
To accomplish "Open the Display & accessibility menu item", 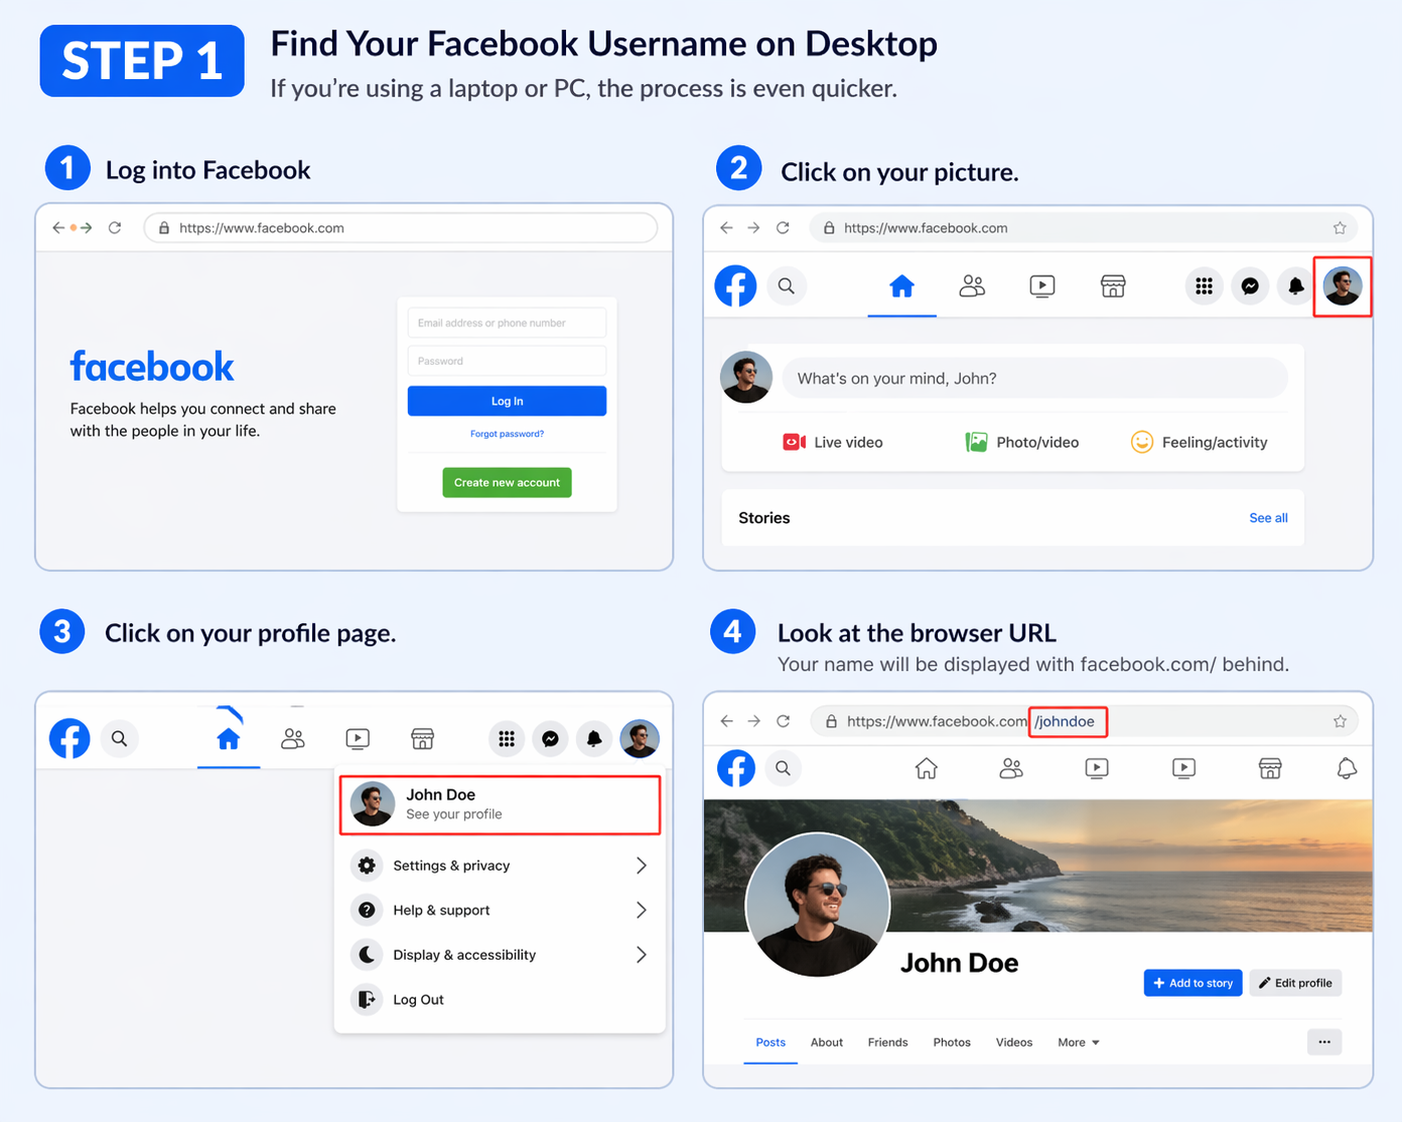I will 500,955.
